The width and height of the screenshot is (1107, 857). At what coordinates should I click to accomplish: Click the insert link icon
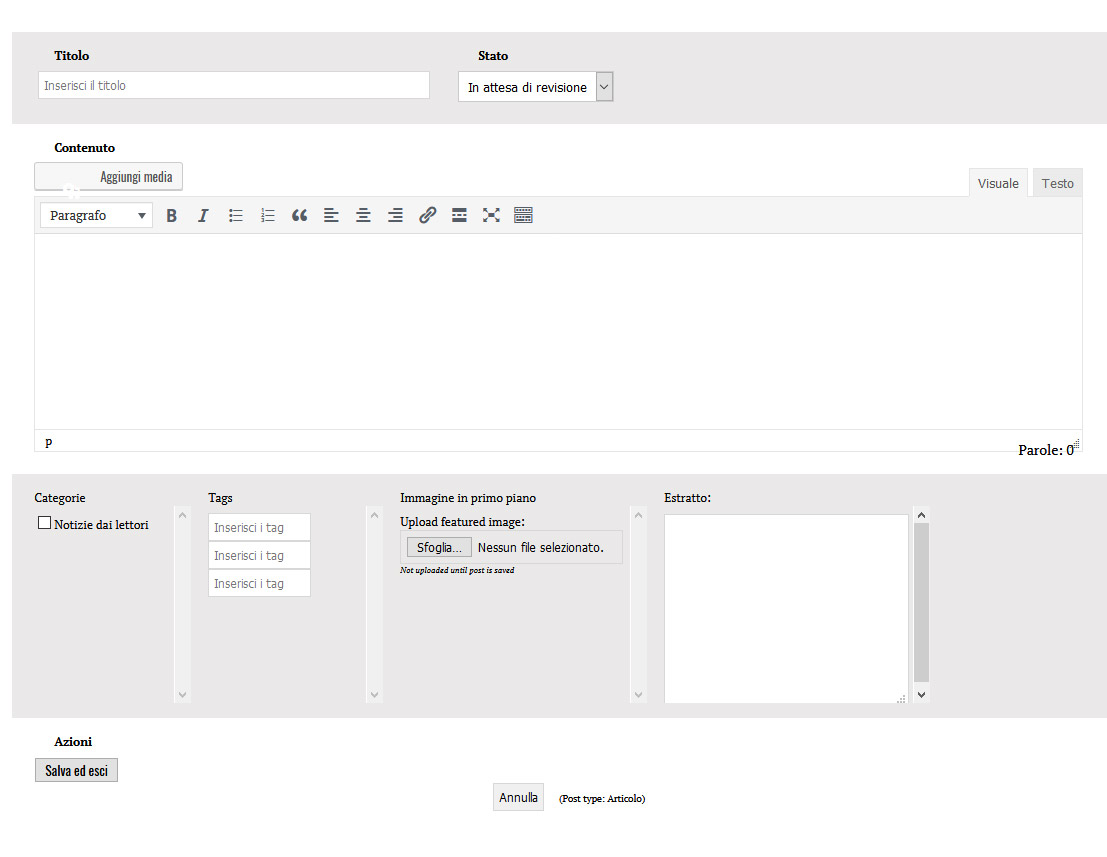427,215
